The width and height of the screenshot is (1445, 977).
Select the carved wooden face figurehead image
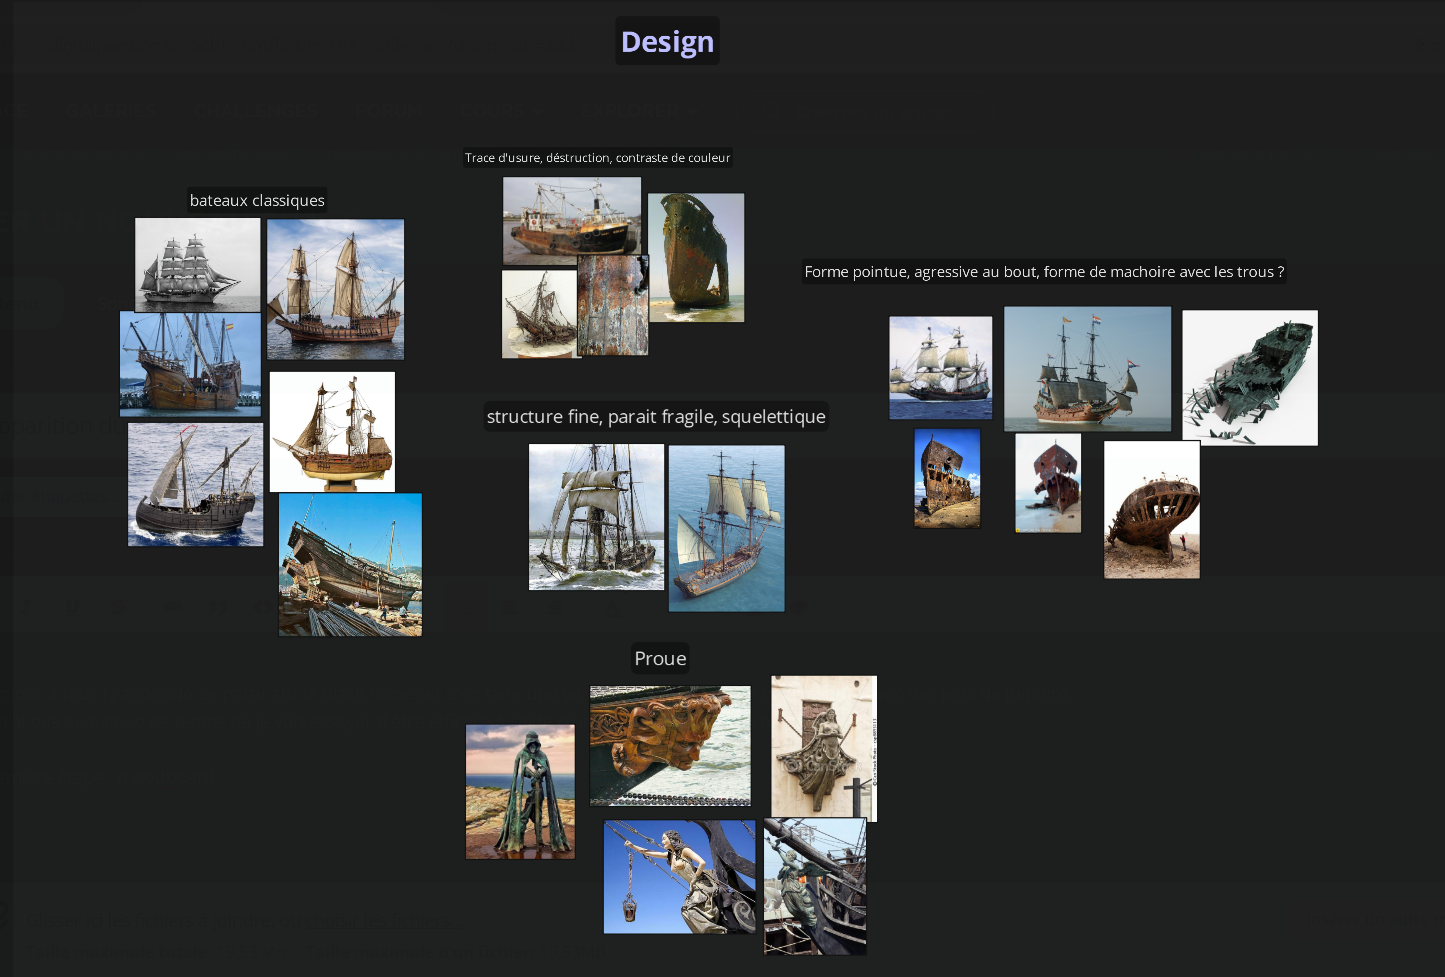670,745
